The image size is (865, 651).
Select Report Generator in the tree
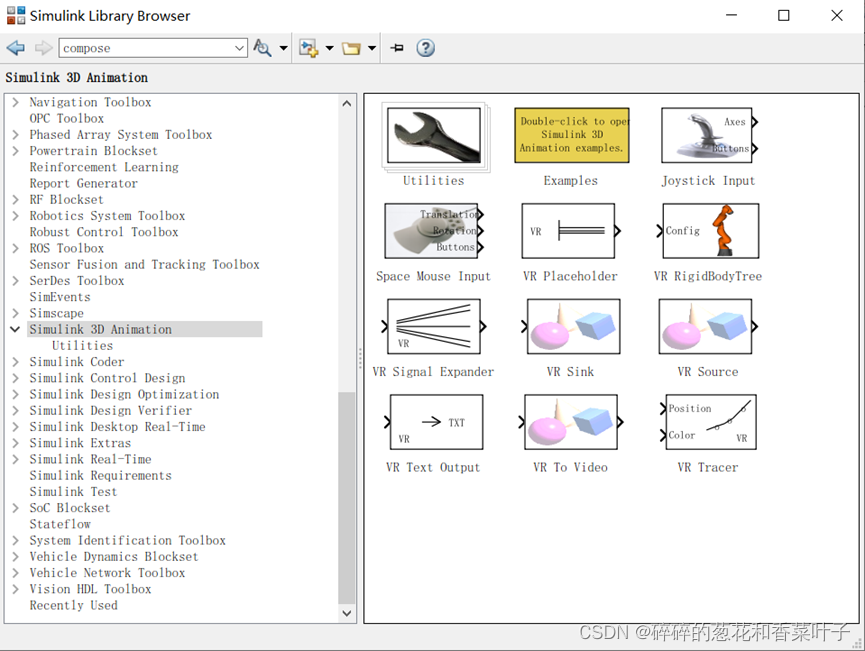point(84,183)
